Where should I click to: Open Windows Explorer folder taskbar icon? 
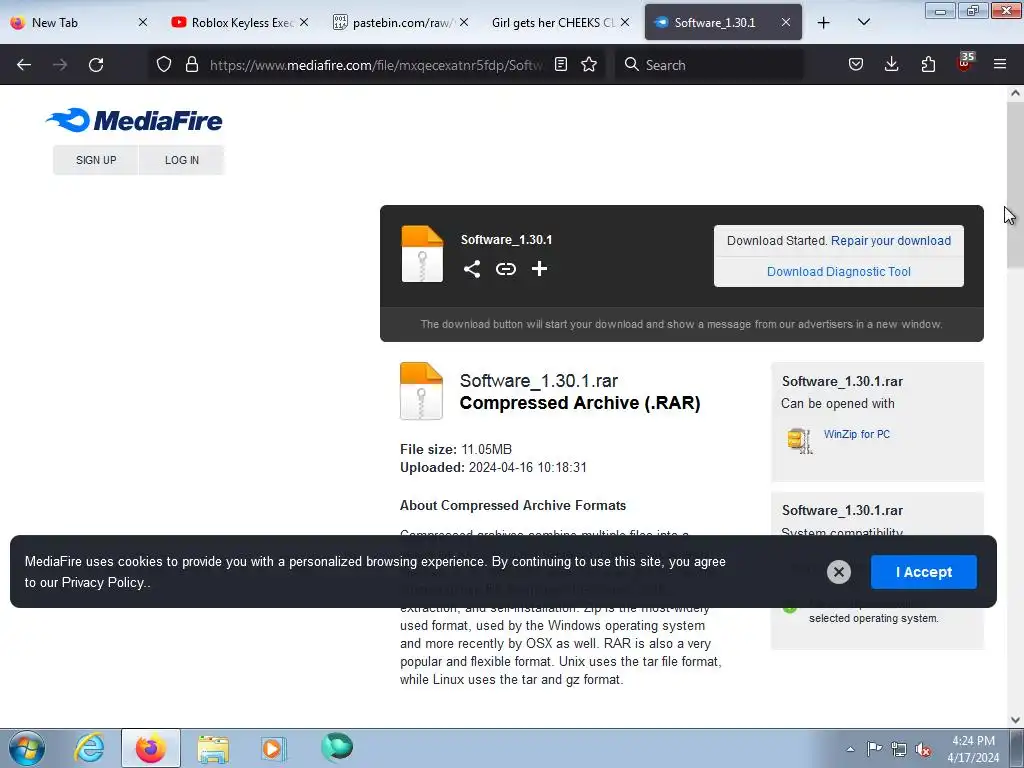tap(212, 748)
